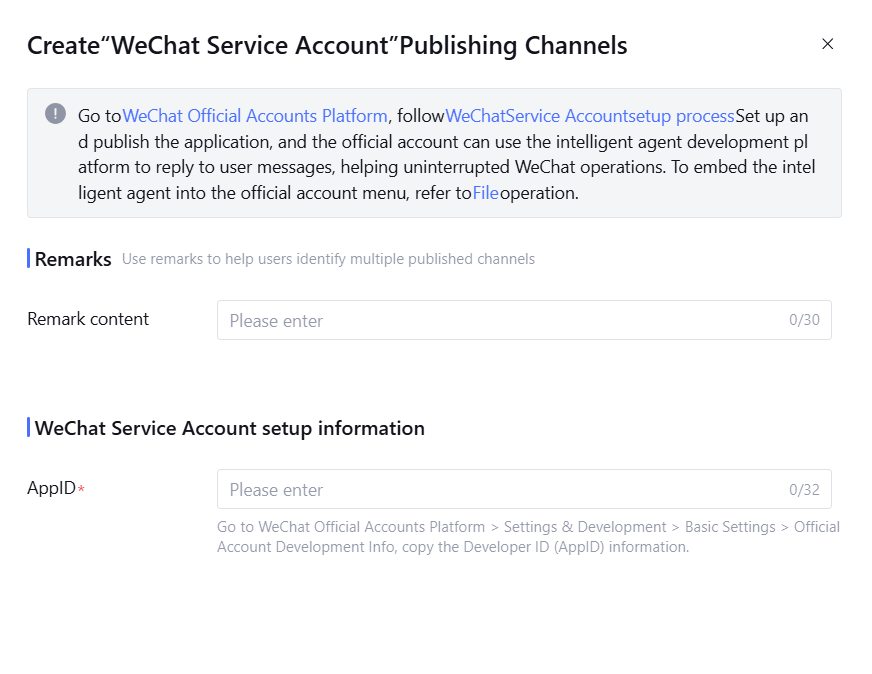Viewport: 872px width, 674px height.
Task: Open WeChat Service Account setup process link
Action: point(590,115)
